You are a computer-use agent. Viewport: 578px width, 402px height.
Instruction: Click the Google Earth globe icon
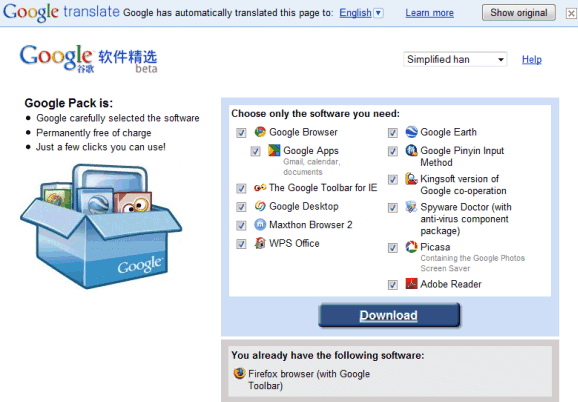click(411, 132)
